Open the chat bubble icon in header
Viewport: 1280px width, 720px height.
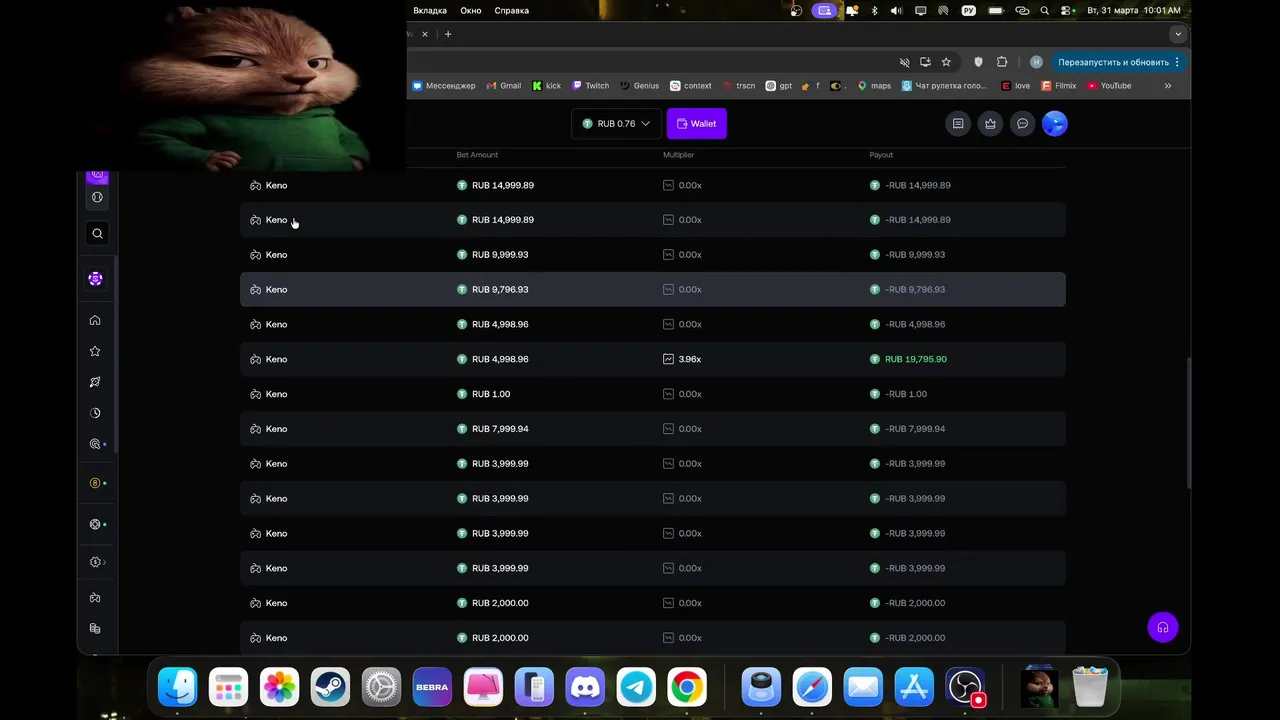(x=1022, y=124)
